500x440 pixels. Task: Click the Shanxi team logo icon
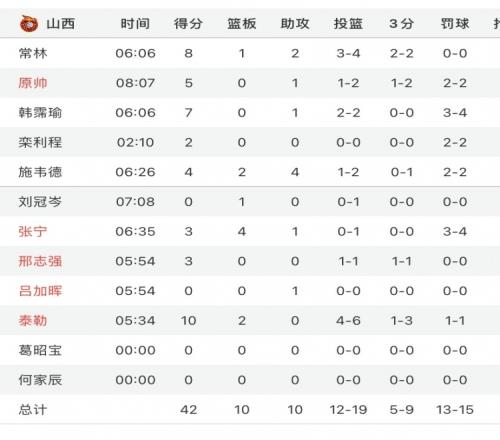tap(29, 24)
